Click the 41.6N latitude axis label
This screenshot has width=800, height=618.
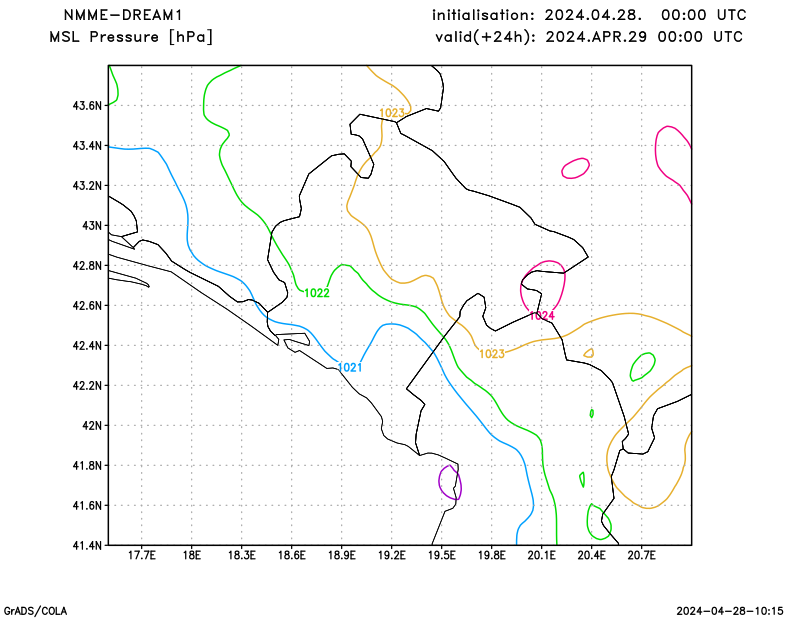87,506
